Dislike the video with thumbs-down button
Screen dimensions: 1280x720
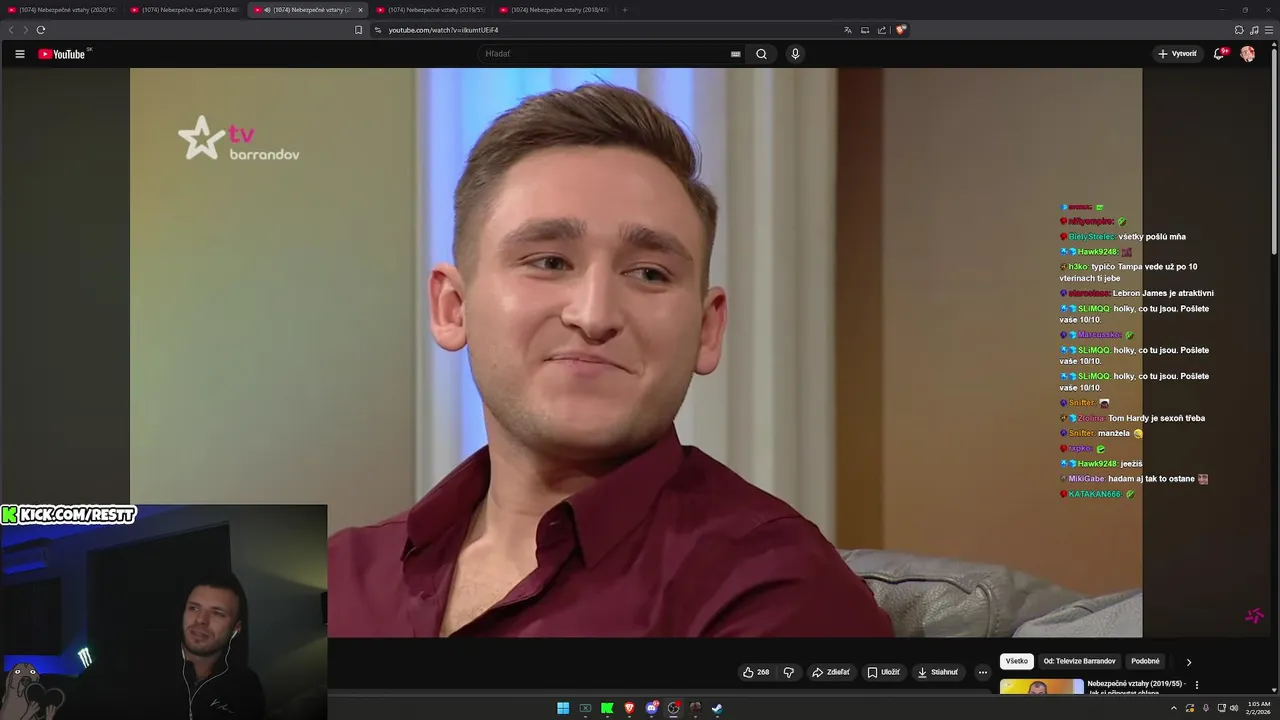click(x=788, y=672)
